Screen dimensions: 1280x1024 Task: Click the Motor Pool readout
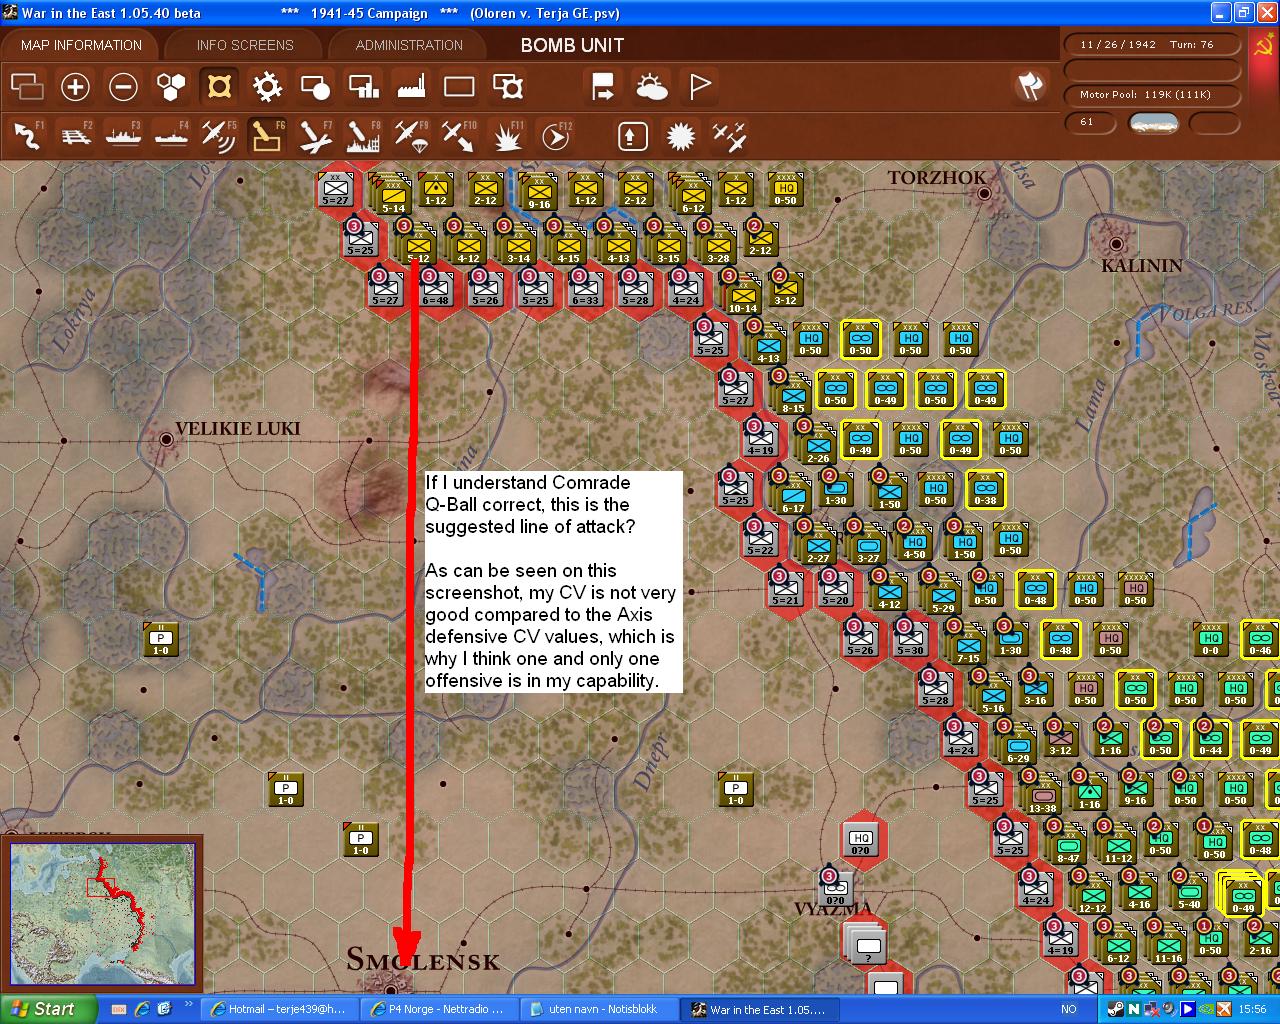click(1153, 94)
